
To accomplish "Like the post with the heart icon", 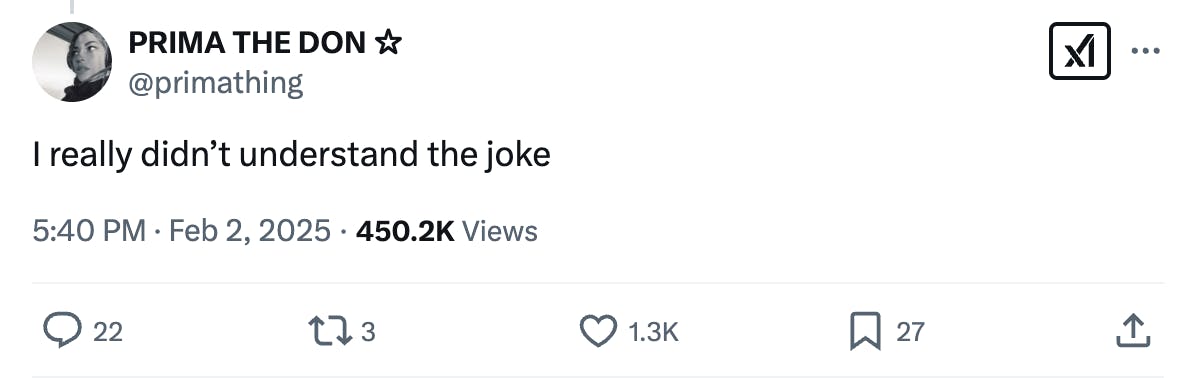I will [599, 331].
